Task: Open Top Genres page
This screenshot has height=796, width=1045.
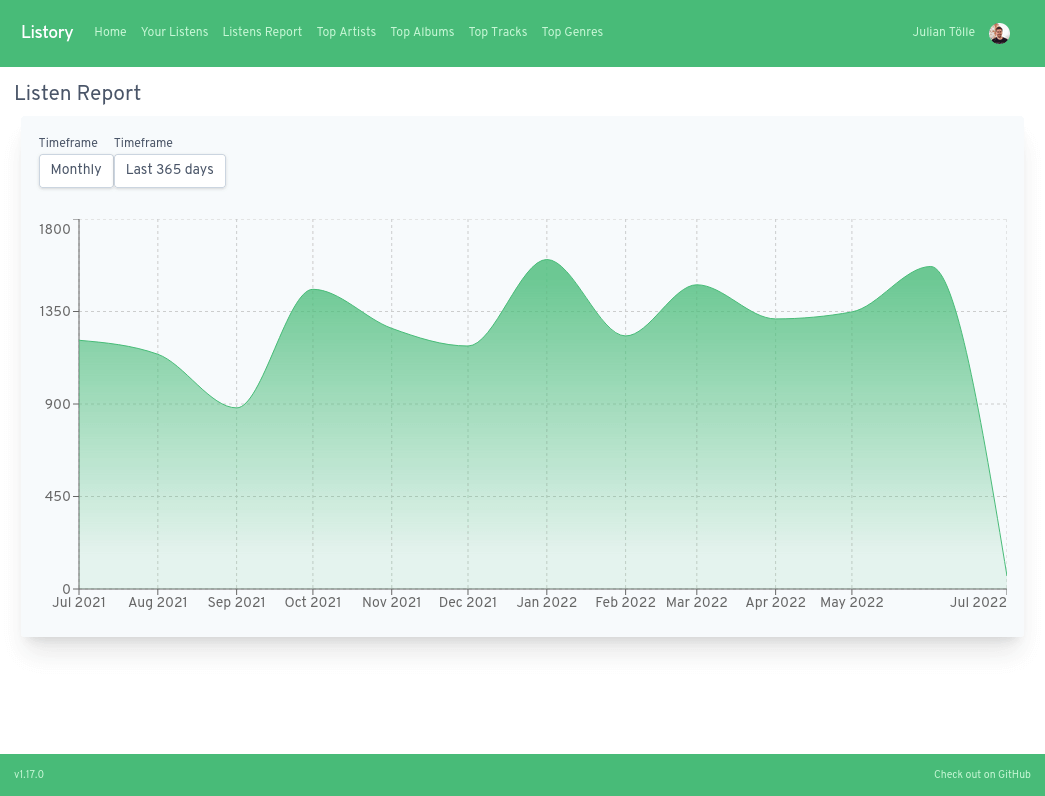Action: pos(572,32)
